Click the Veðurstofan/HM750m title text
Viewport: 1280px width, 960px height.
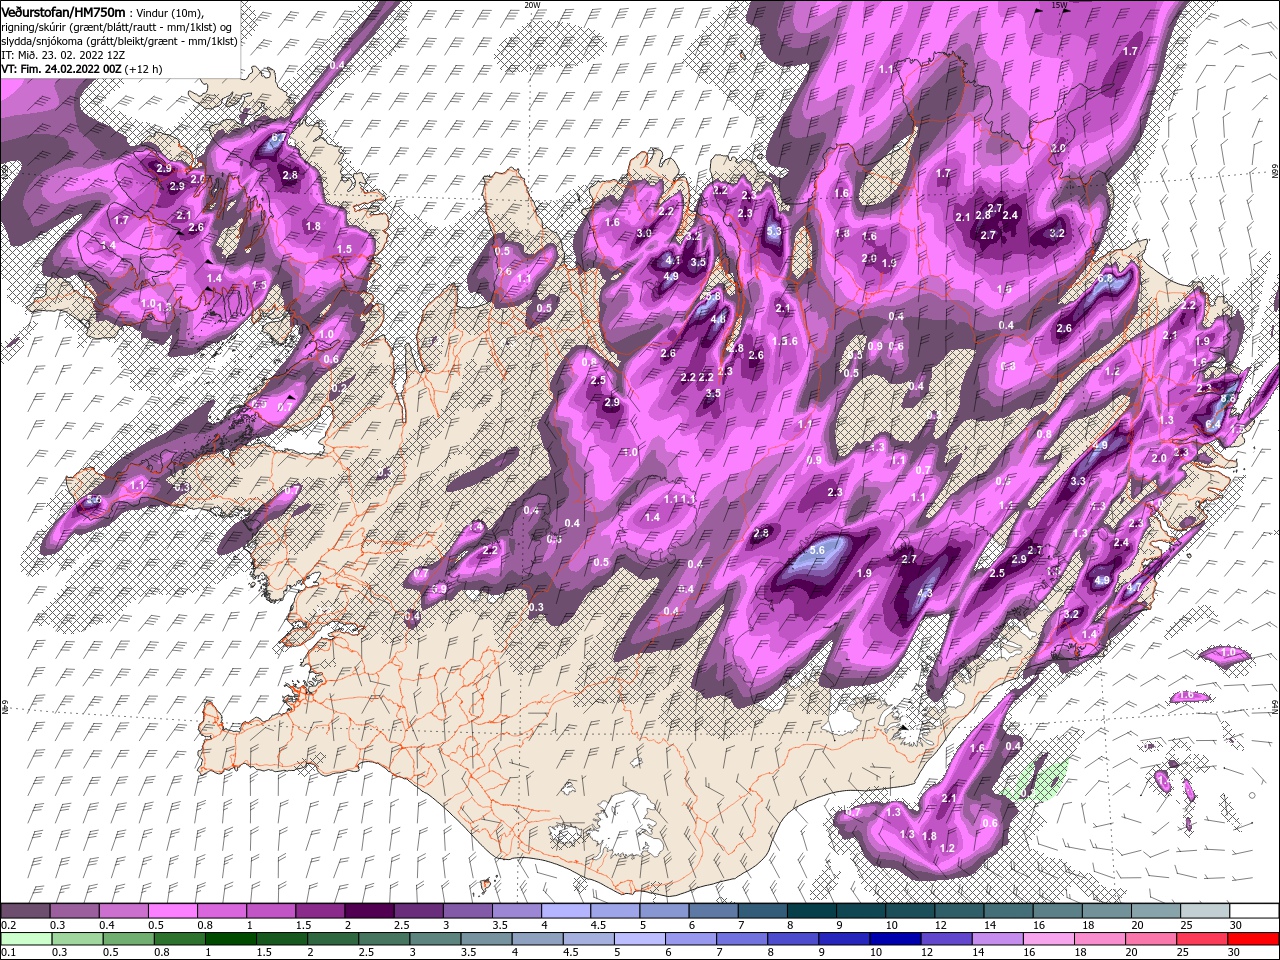click(63, 11)
